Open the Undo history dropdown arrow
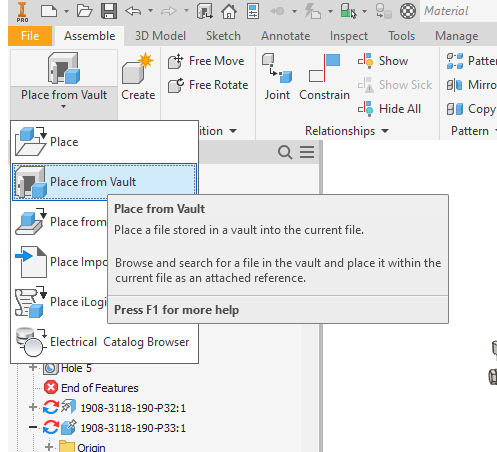Image resolution: width=497 pixels, height=452 pixels. tap(150, 11)
